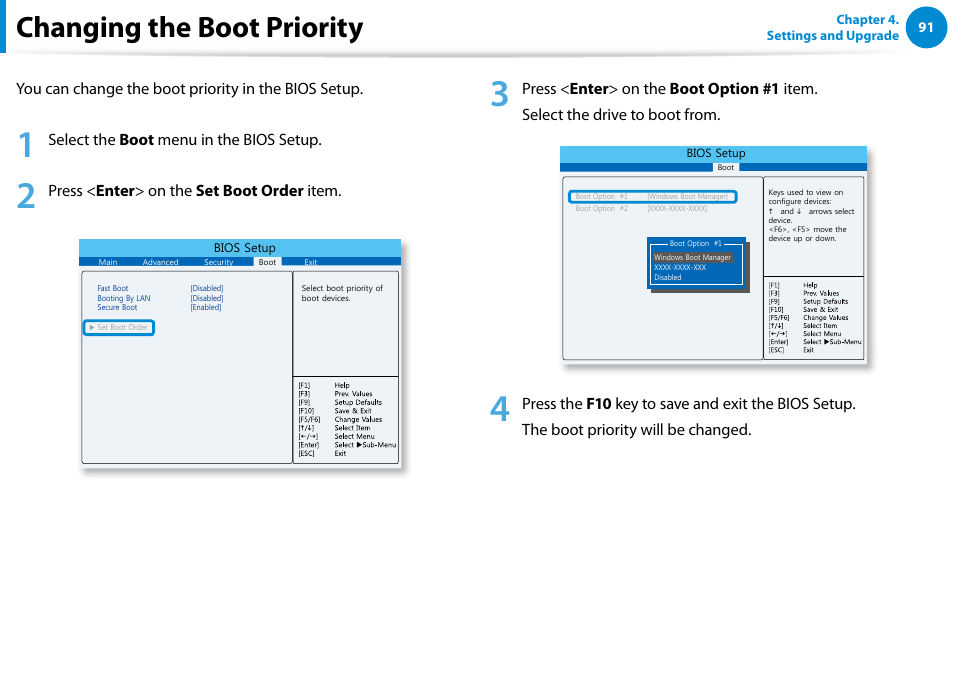Click the [F9] Setup Defaults row under boot priority help
Screen dimensions: 954x677
pyautogui.click(x=340, y=402)
